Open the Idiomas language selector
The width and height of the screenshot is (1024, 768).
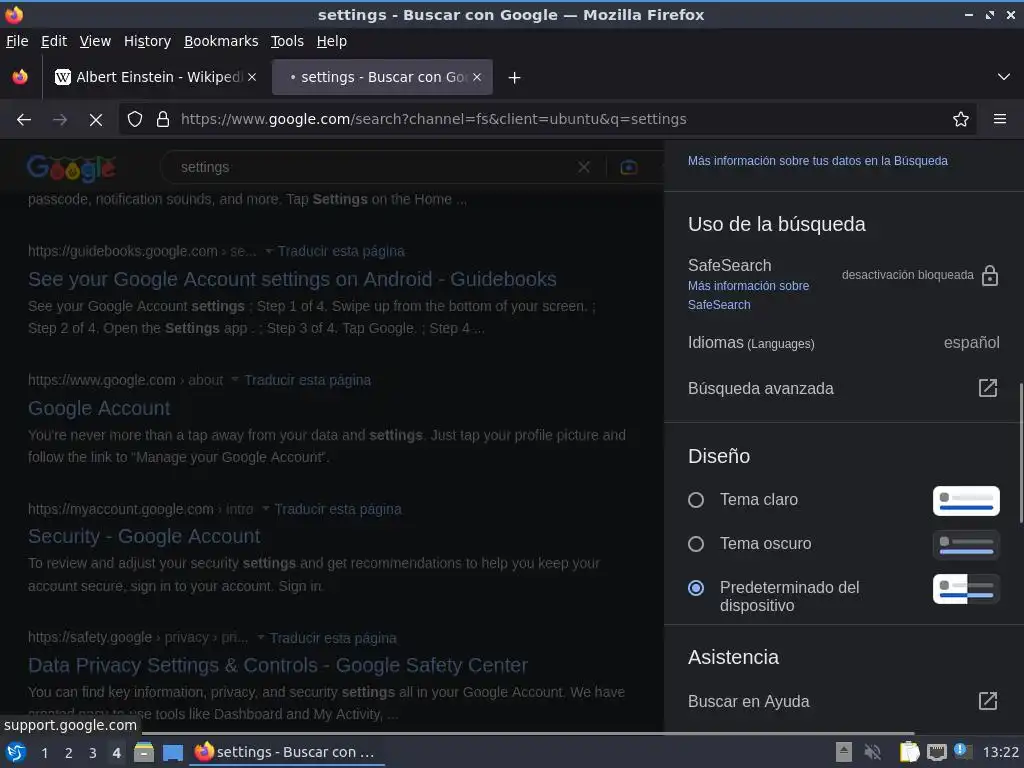point(843,343)
